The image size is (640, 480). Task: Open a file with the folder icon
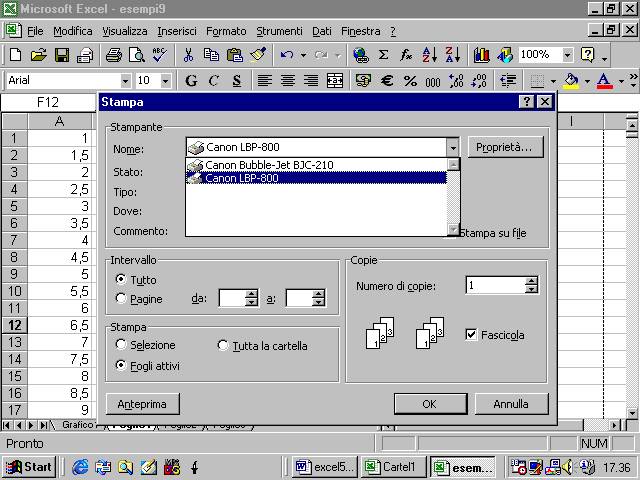(x=38, y=55)
